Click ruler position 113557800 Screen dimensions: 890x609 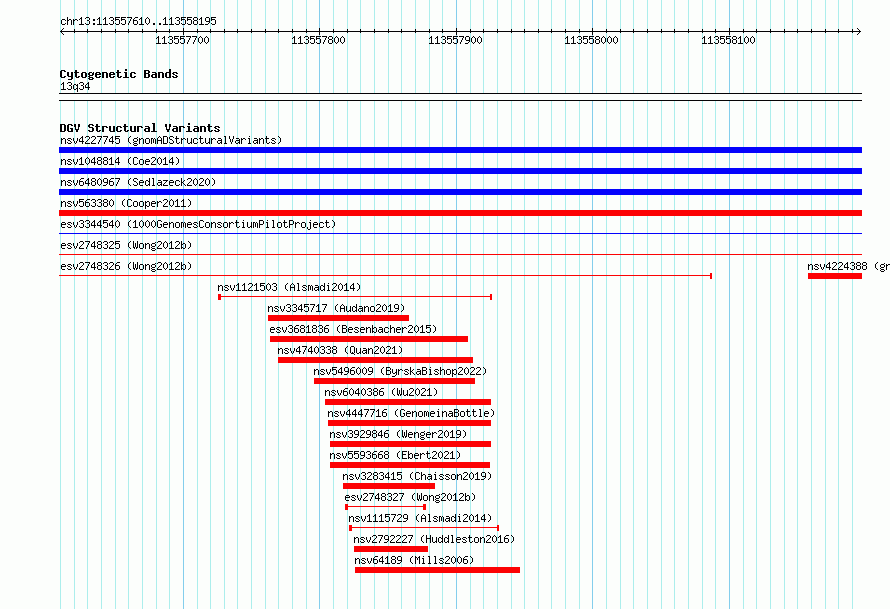318,40
